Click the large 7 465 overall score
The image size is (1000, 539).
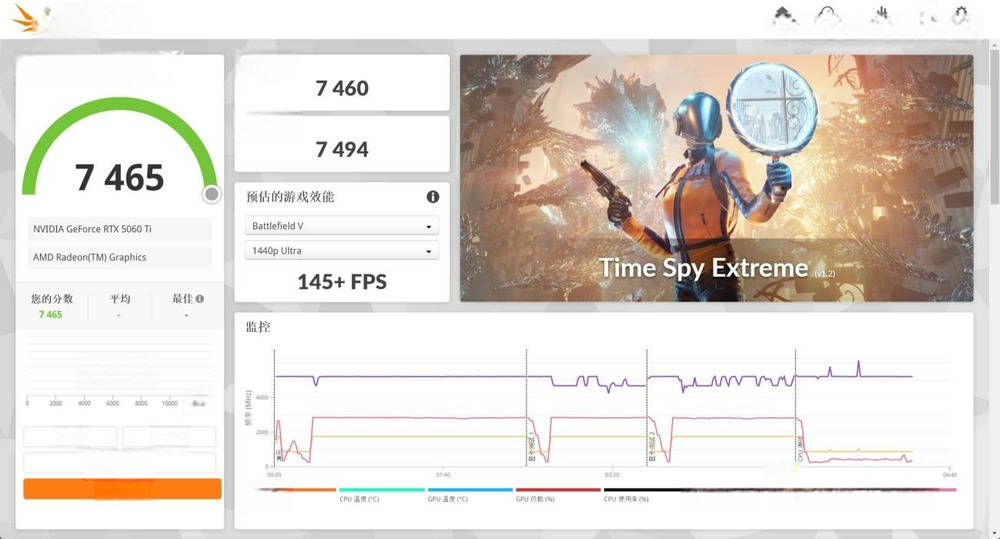pyautogui.click(x=119, y=177)
